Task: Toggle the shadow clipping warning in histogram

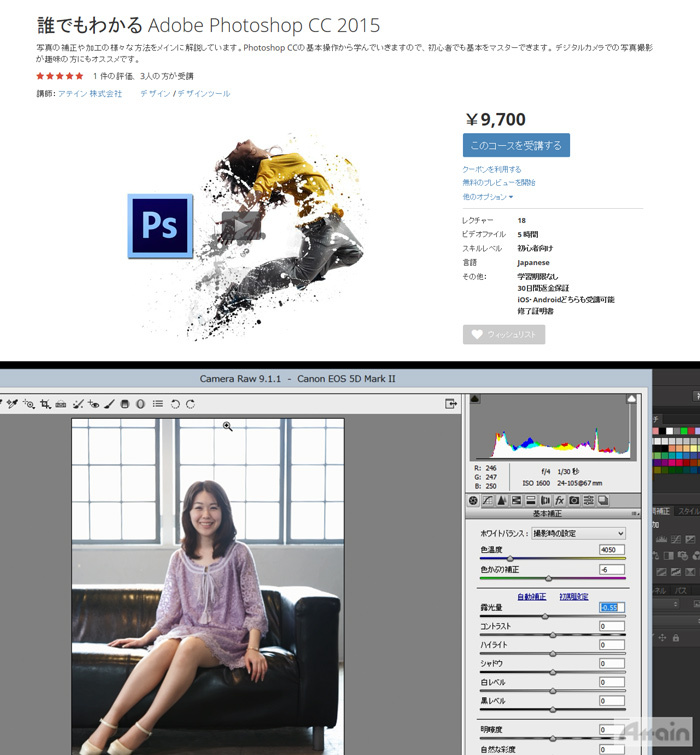Action: click(x=475, y=399)
